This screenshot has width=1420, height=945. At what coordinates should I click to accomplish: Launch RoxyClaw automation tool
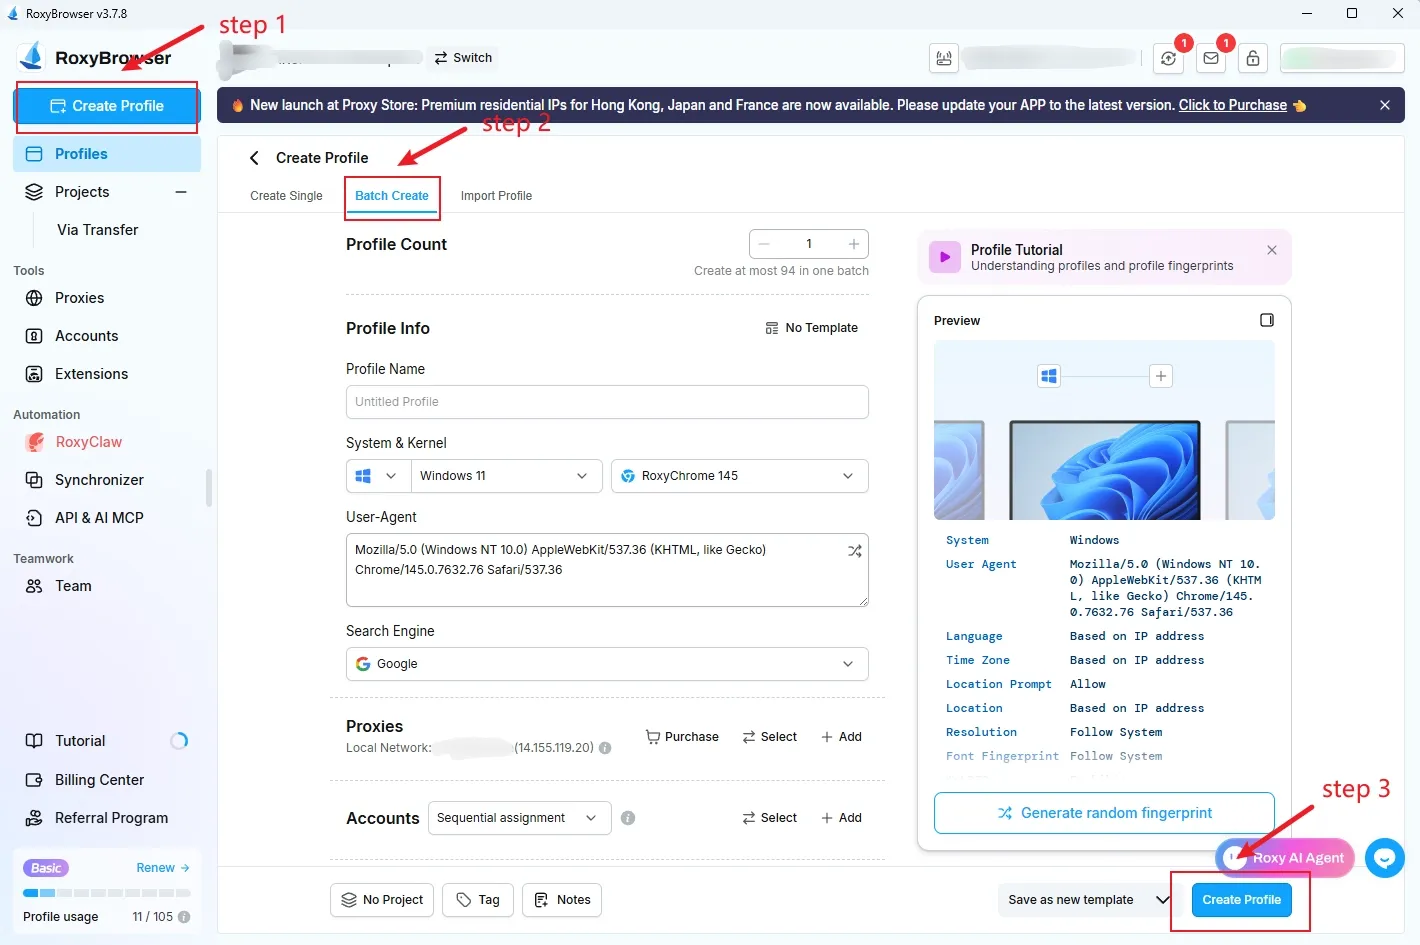[88, 441]
